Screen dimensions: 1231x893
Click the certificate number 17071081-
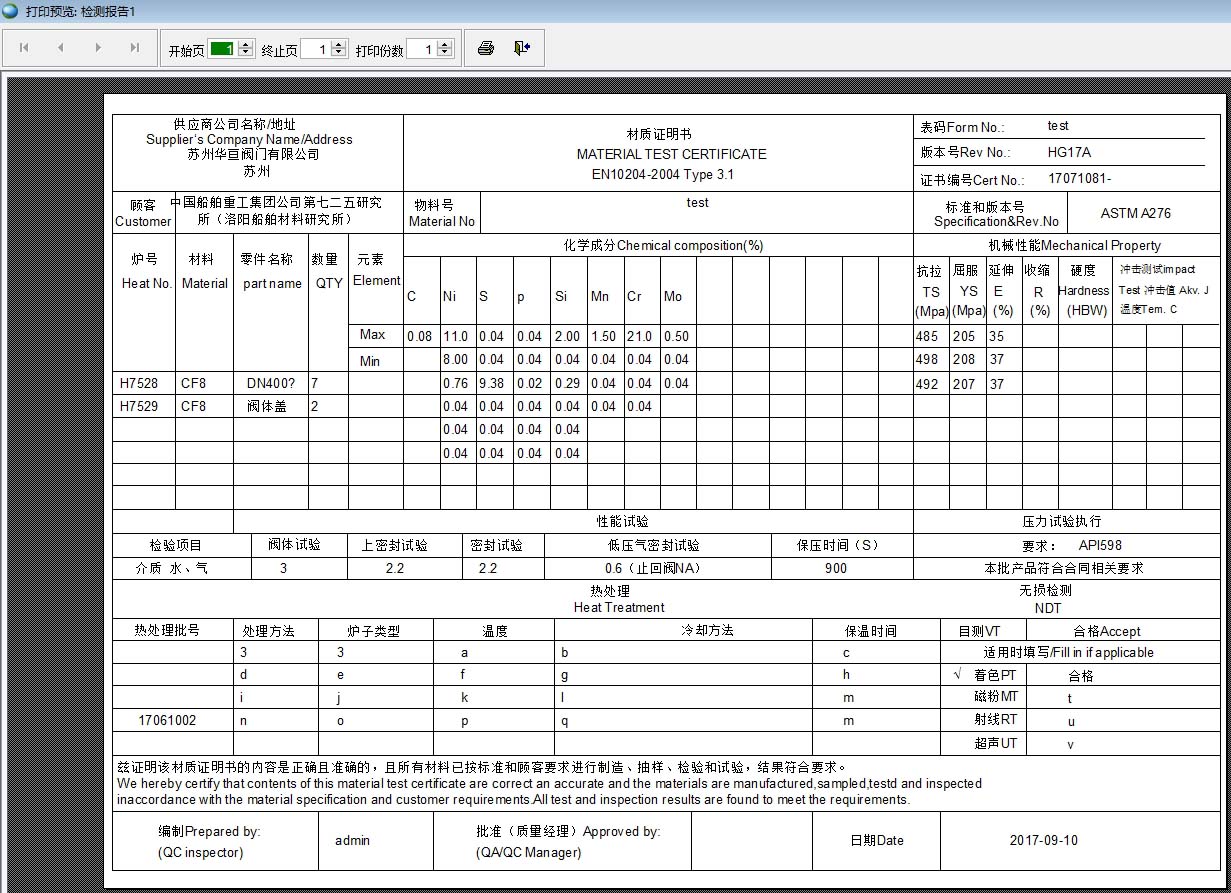point(1079,179)
